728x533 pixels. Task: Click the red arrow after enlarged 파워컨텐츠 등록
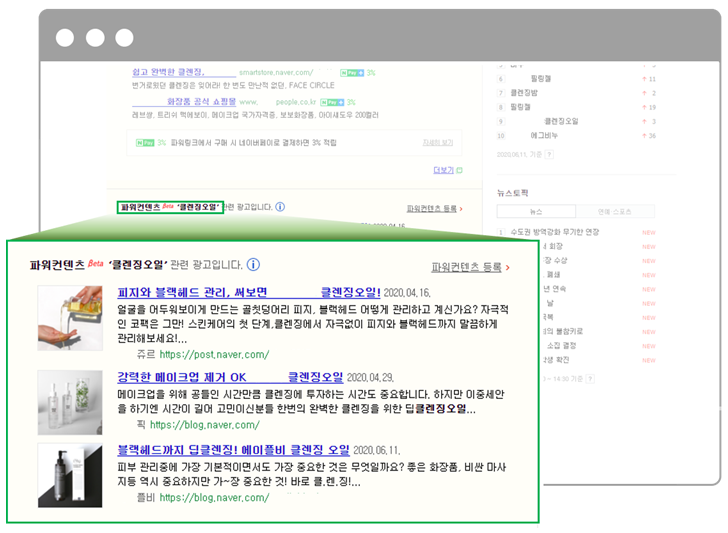[507, 268]
